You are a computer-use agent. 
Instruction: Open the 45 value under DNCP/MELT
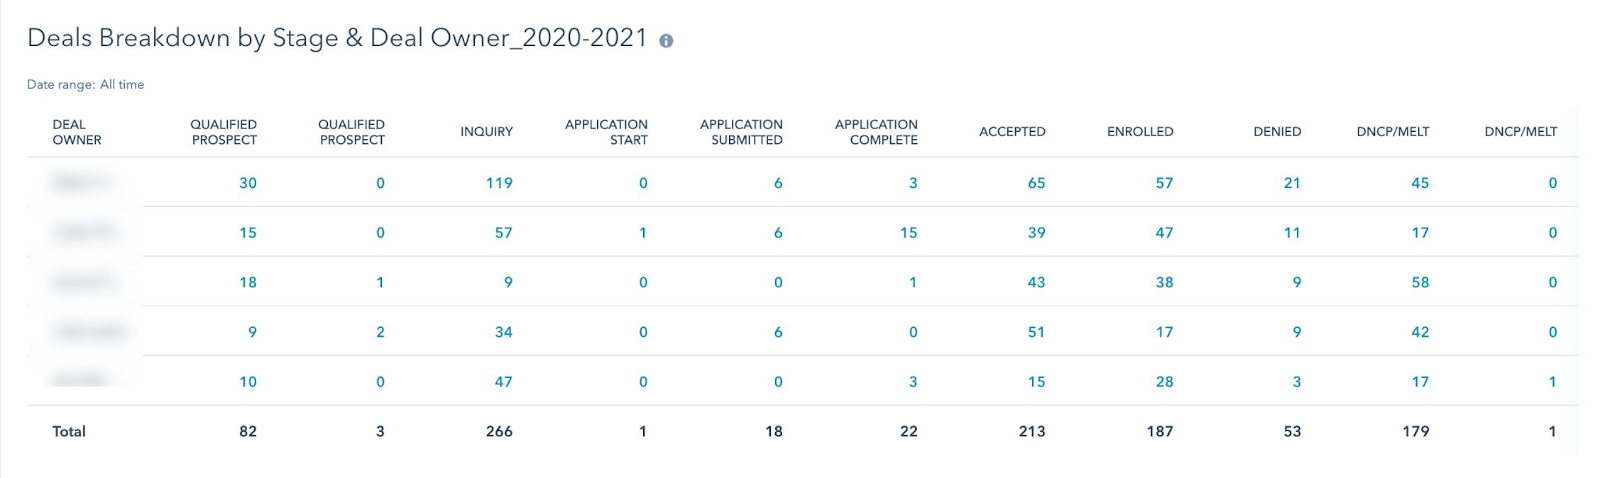point(1420,183)
